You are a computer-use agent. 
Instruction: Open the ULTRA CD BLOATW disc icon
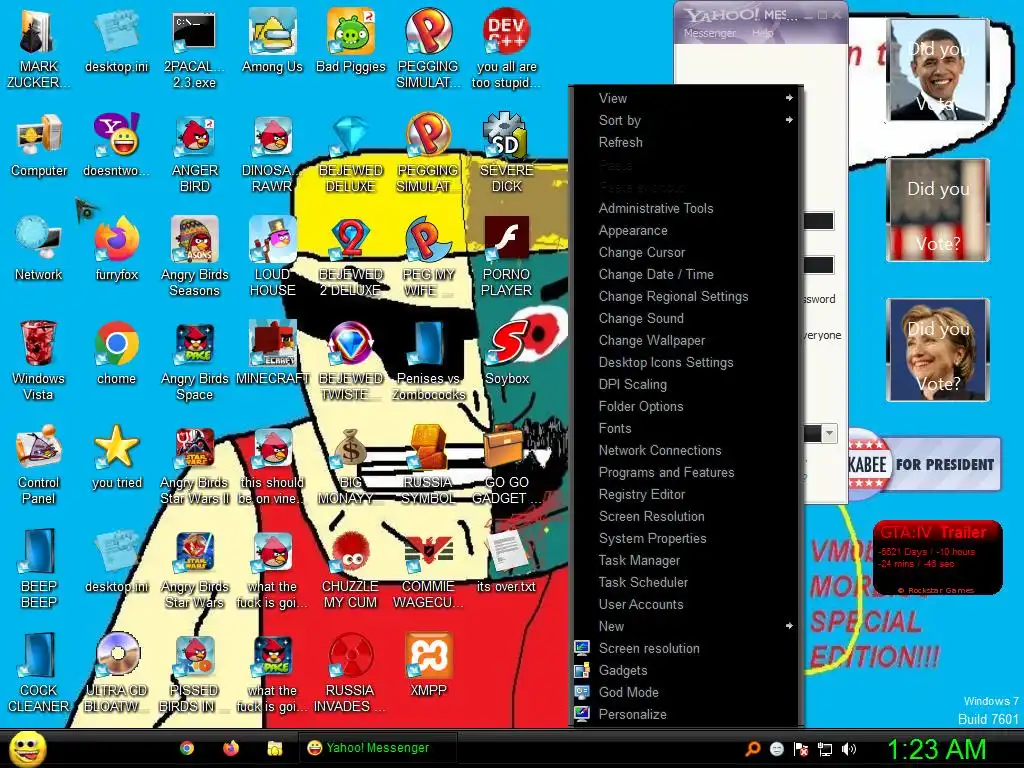pos(116,672)
